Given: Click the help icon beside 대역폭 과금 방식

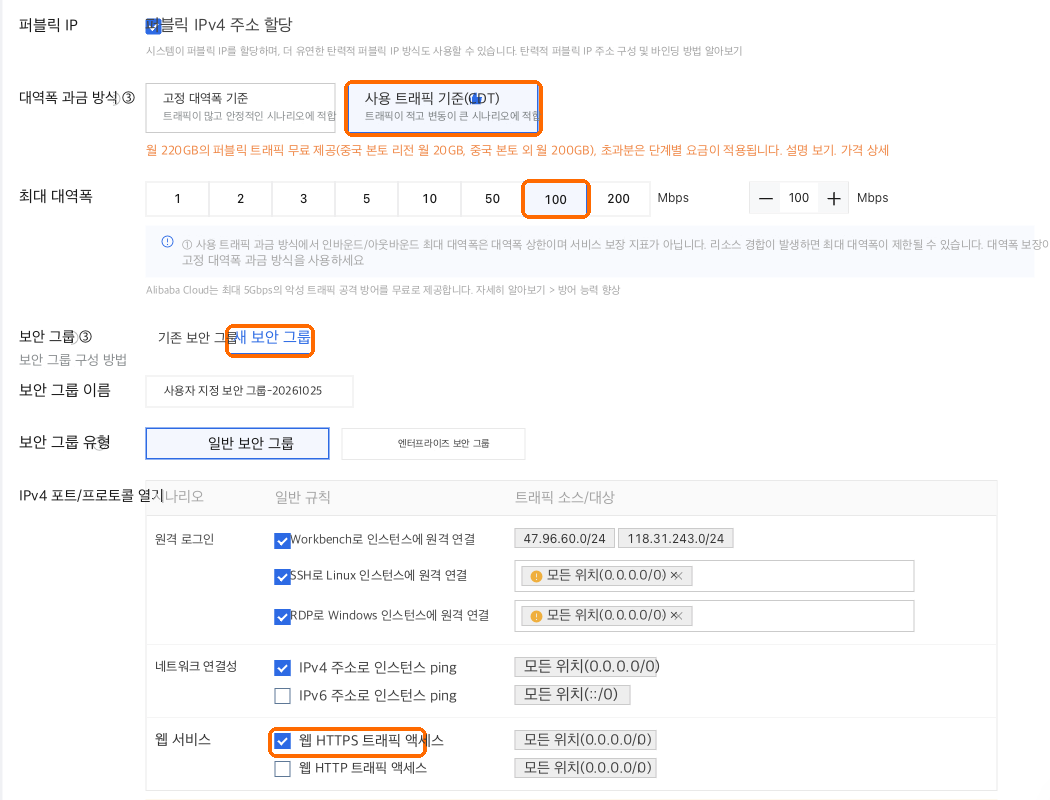Looking at the screenshot, I should click(x=128, y=98).
